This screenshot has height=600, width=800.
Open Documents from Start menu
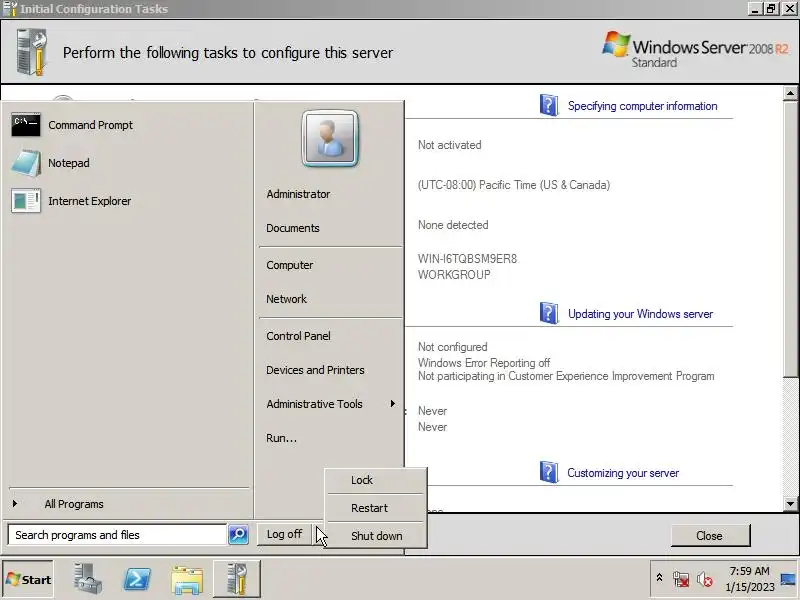pos(293,228)
